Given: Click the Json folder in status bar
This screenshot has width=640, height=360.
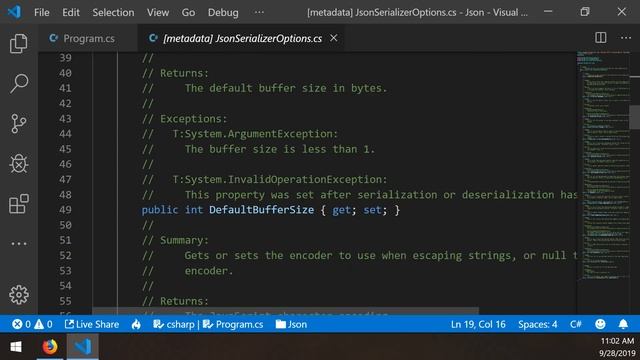Looking at the screenshot, I should coord(291,324).
